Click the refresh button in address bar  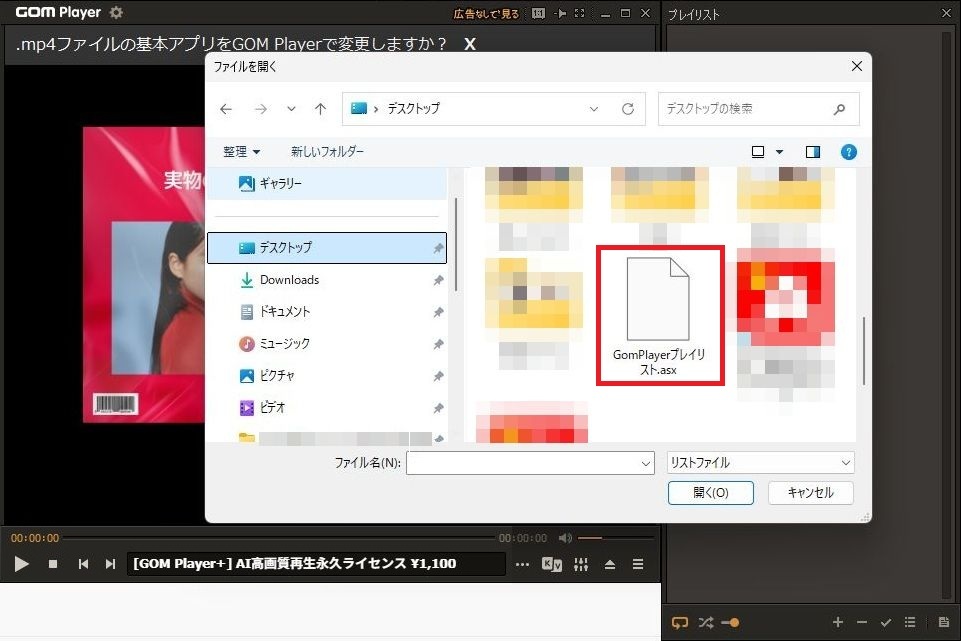tap(628, 109)
